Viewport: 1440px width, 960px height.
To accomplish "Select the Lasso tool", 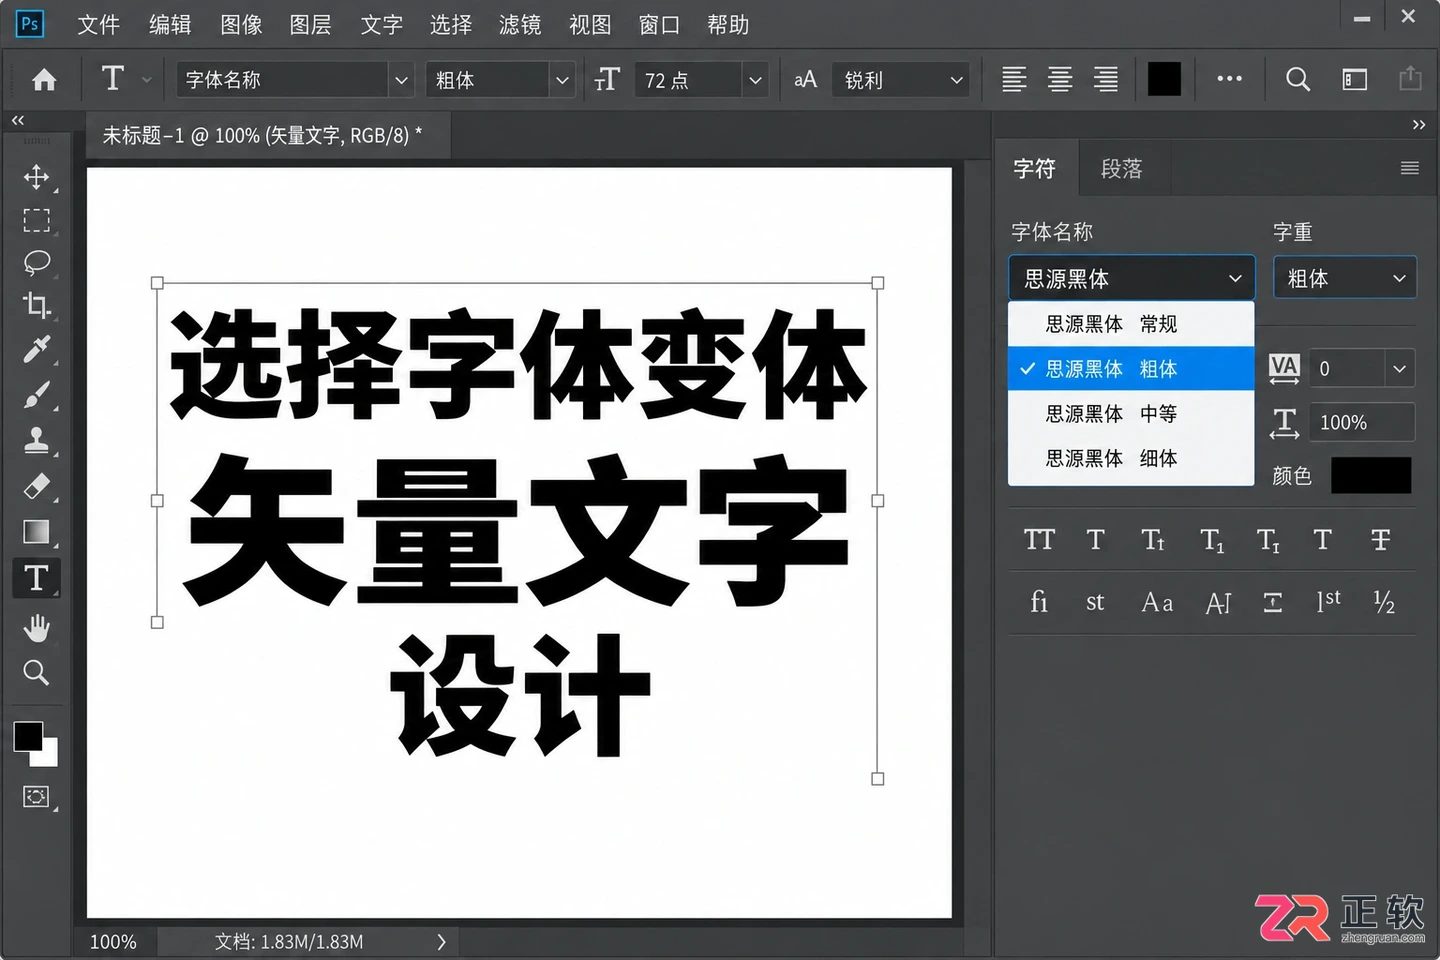I will pyautogui.click(x=37, y=263).
